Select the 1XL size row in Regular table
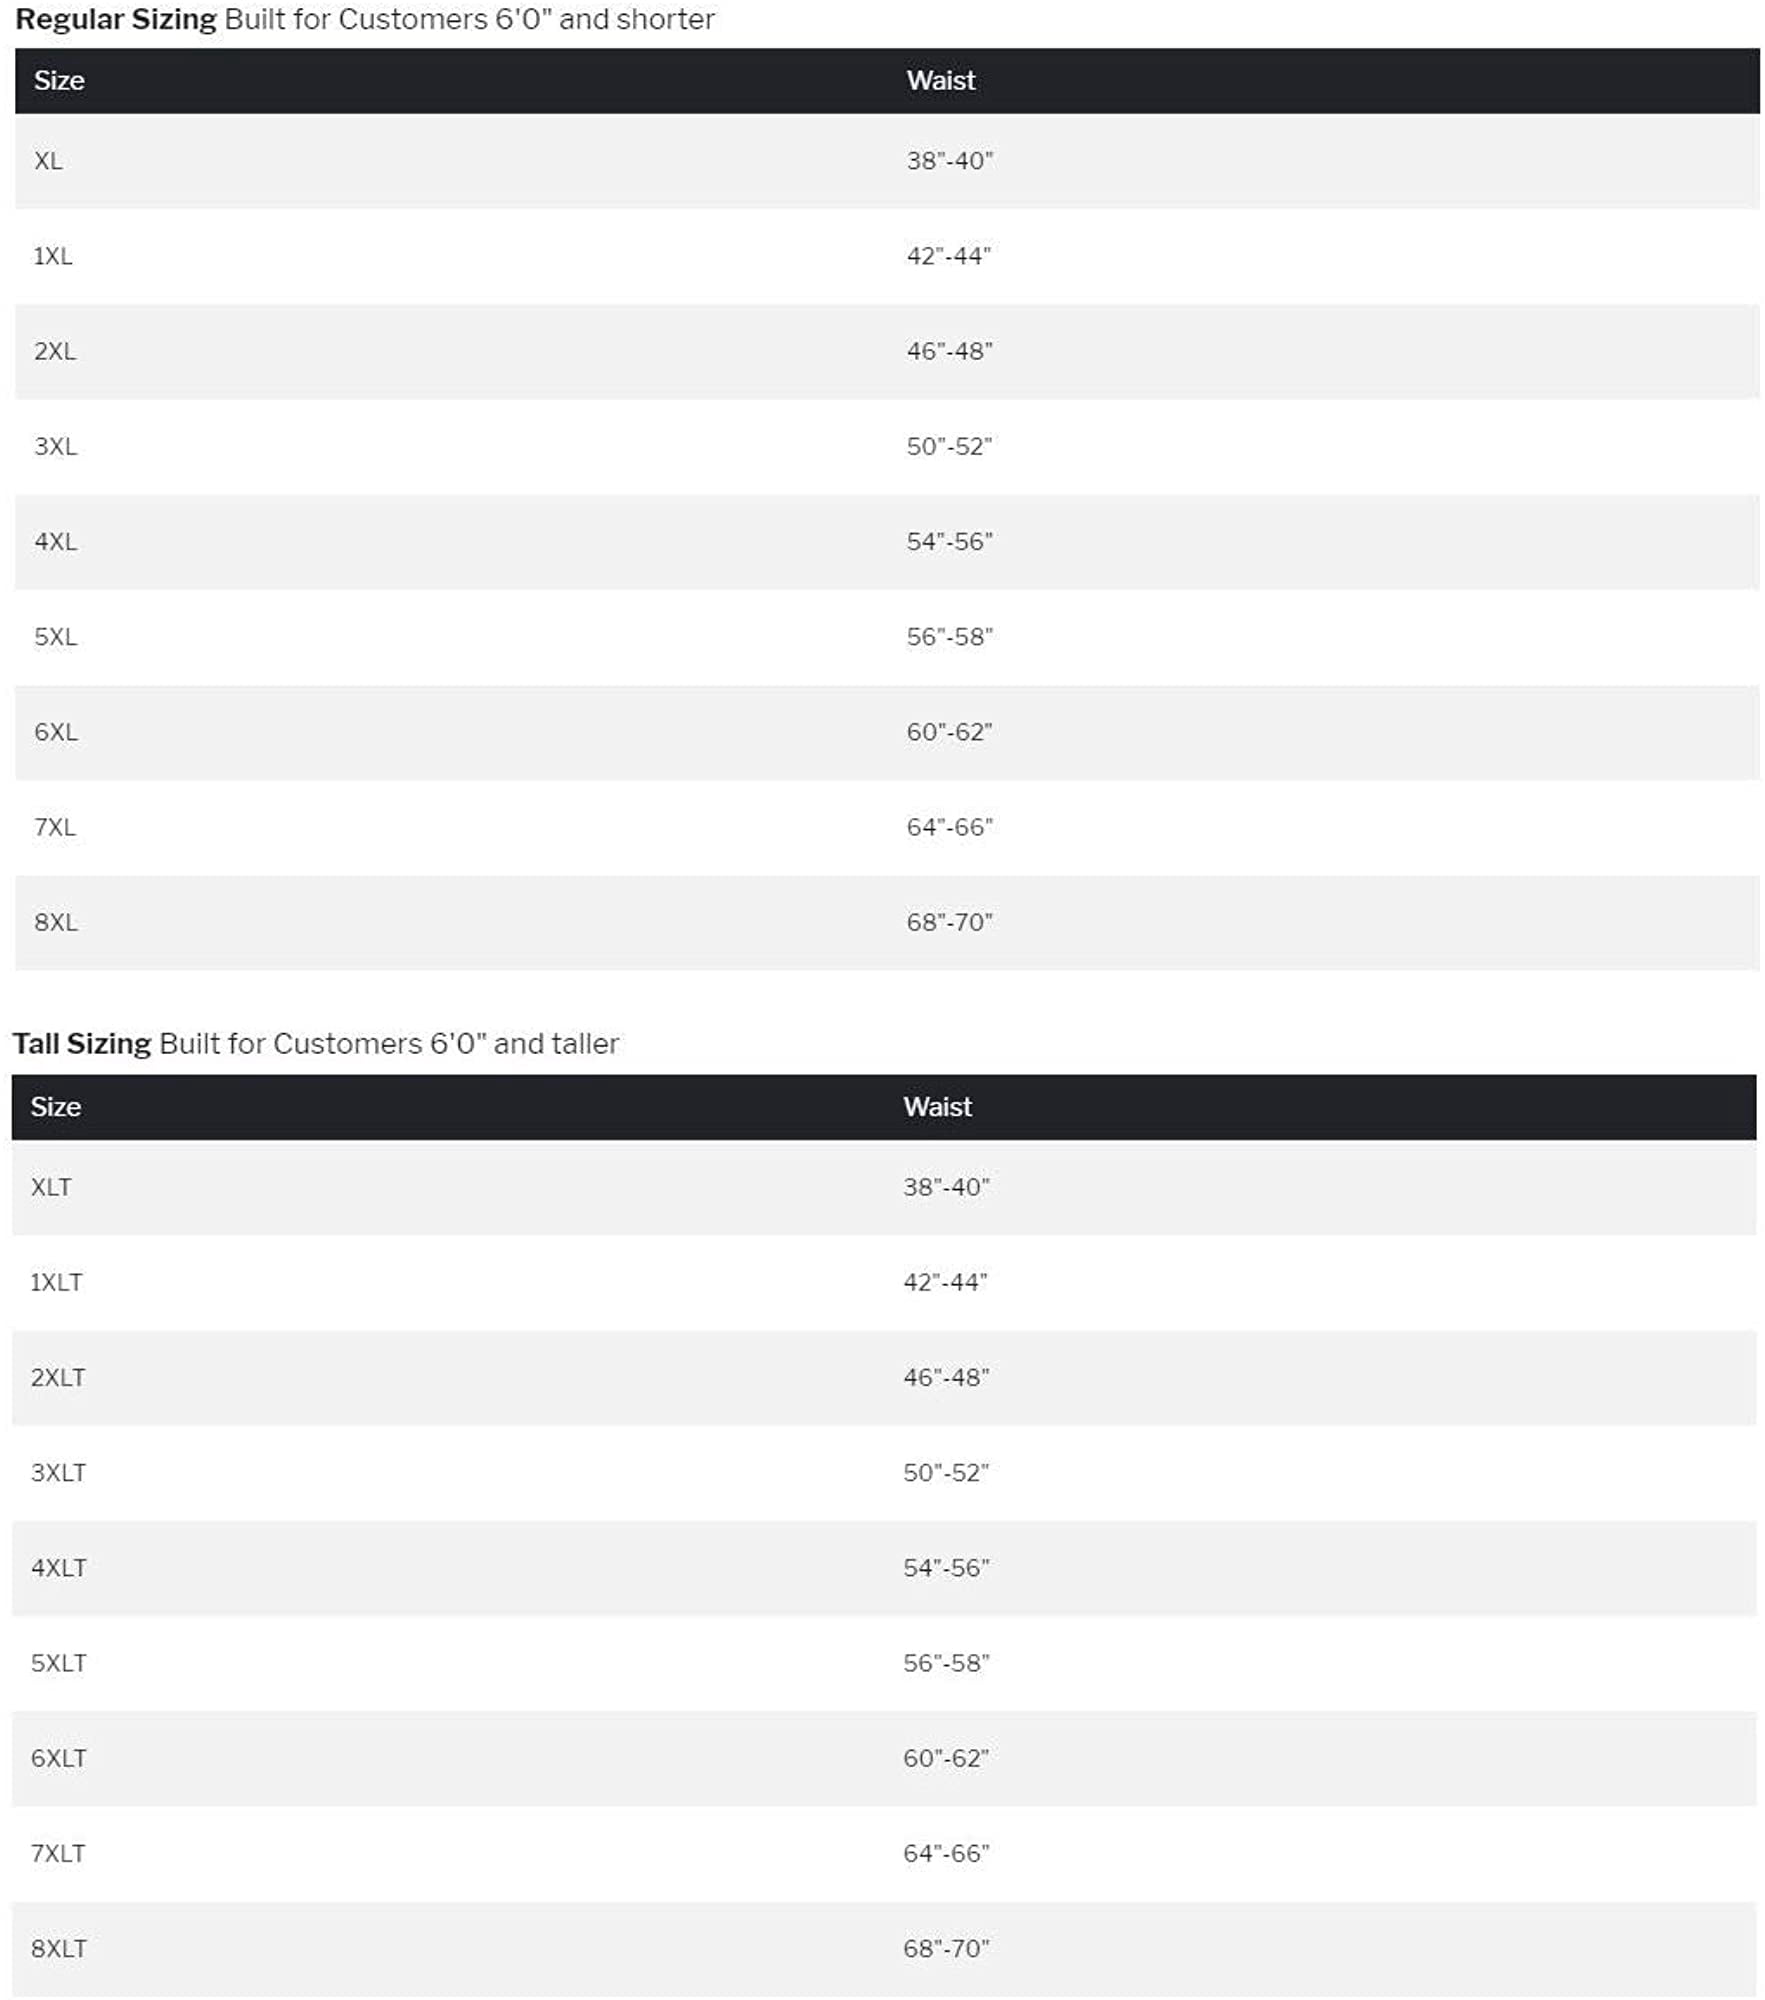Viewport: 1765px width, 2000px height. tap(887, 256)
